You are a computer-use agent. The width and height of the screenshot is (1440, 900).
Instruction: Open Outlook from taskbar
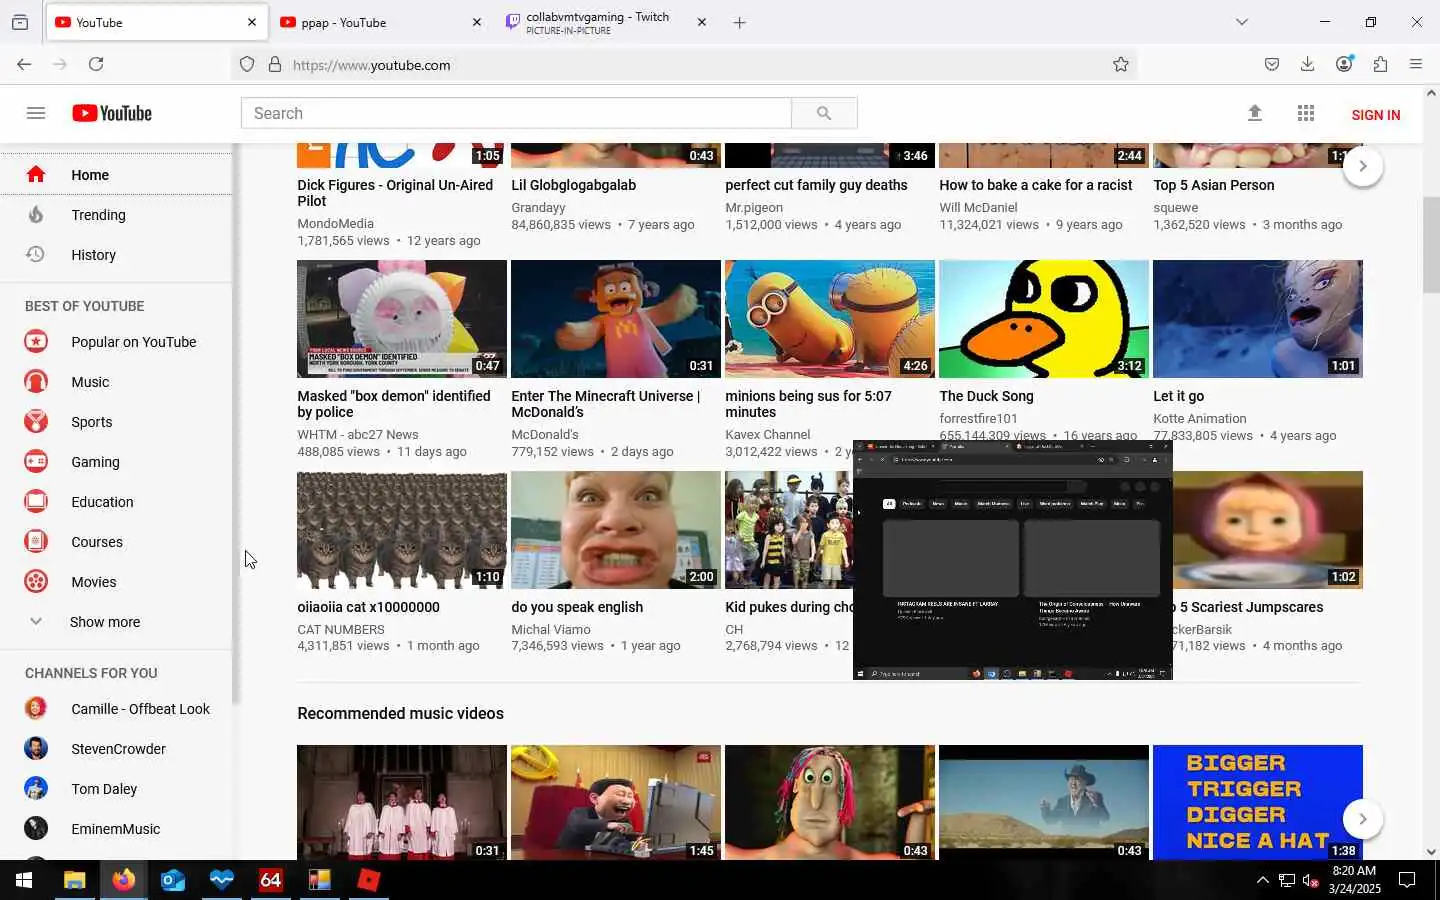coord(173,880)
